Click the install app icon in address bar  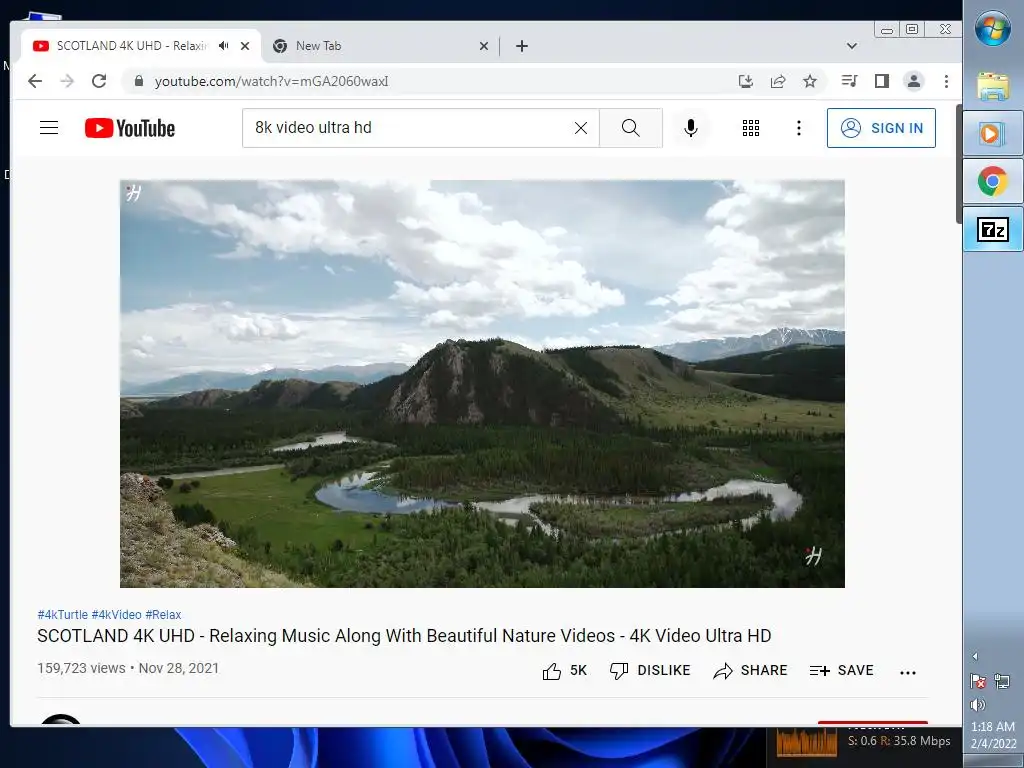tap(745, 81)
